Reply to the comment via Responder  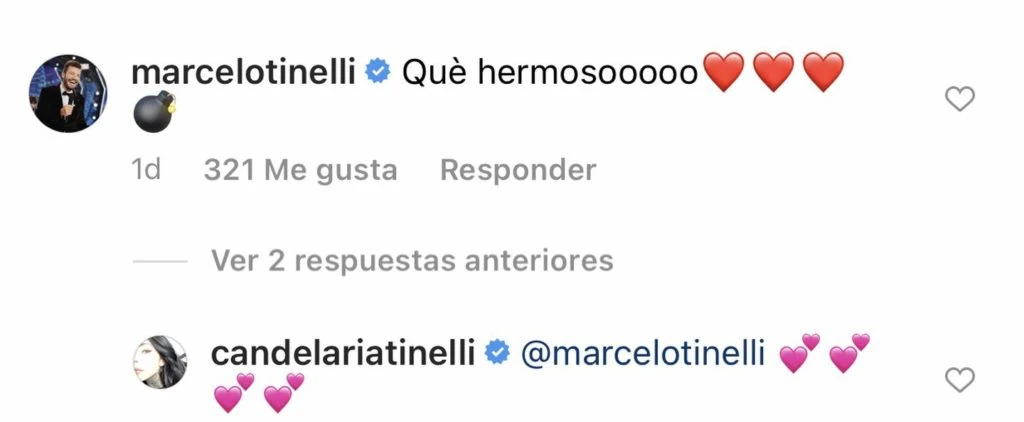click(518, 170)
